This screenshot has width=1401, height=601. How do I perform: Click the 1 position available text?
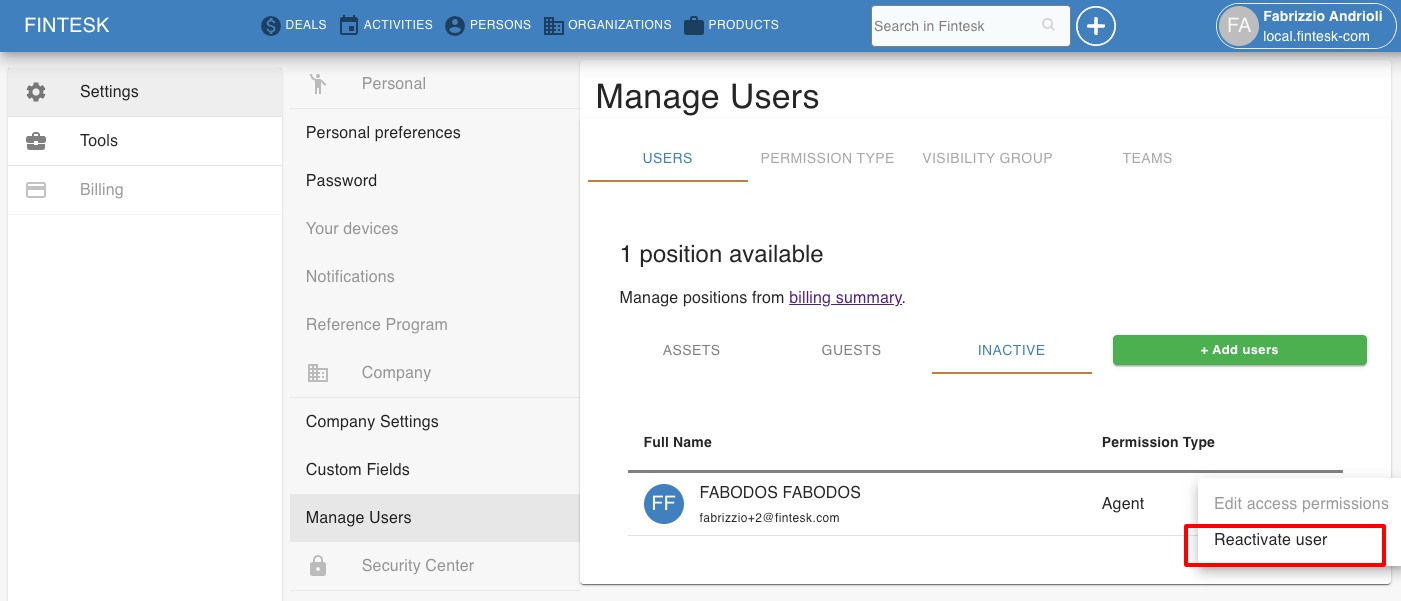coord(721,254)
